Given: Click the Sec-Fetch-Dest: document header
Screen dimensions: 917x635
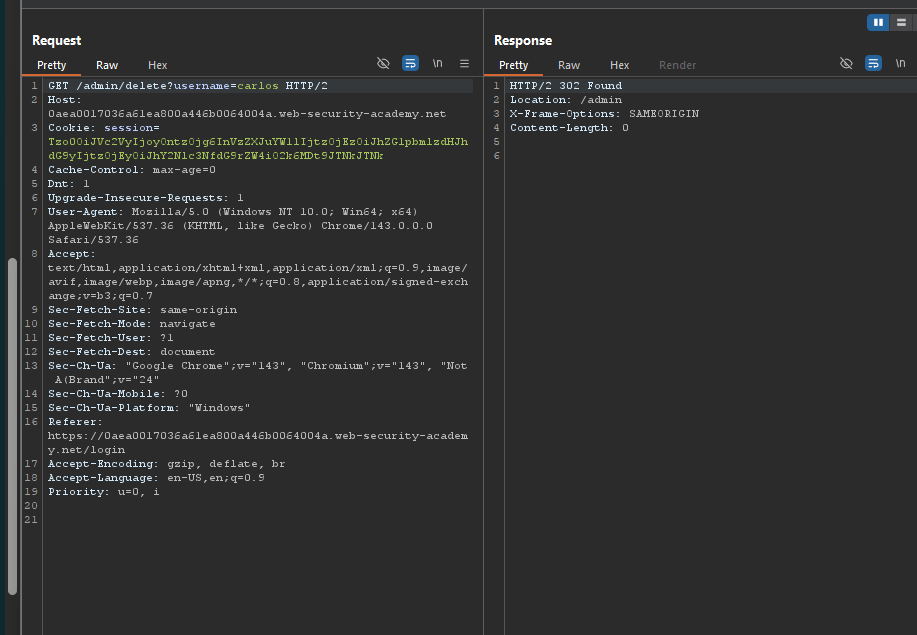Looking at the screenshot, I should coord(132,352).
